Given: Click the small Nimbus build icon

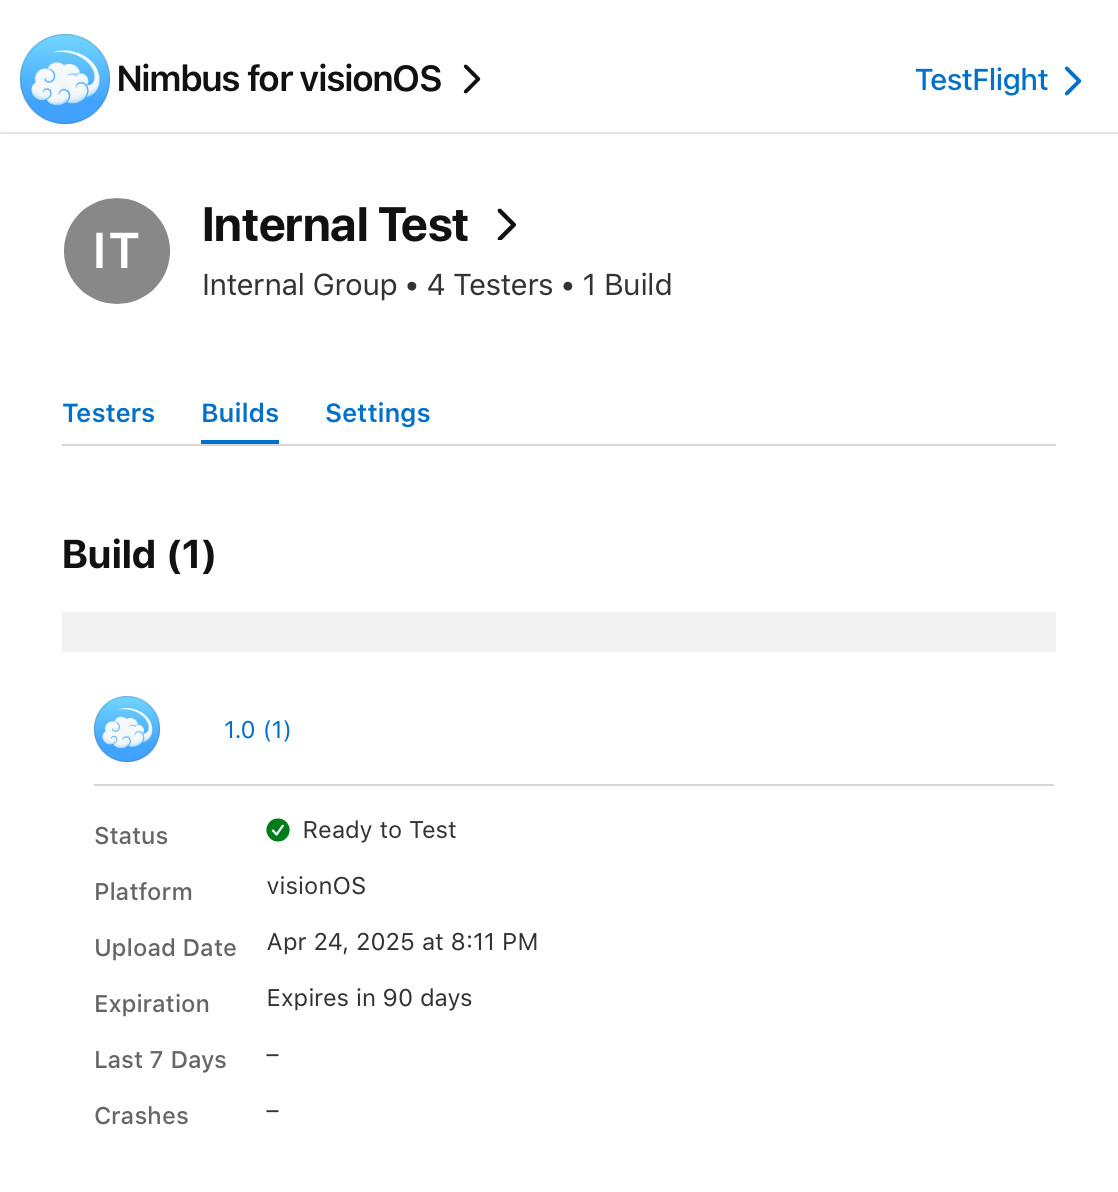Looking at the screenshot, I should point(127,729).
